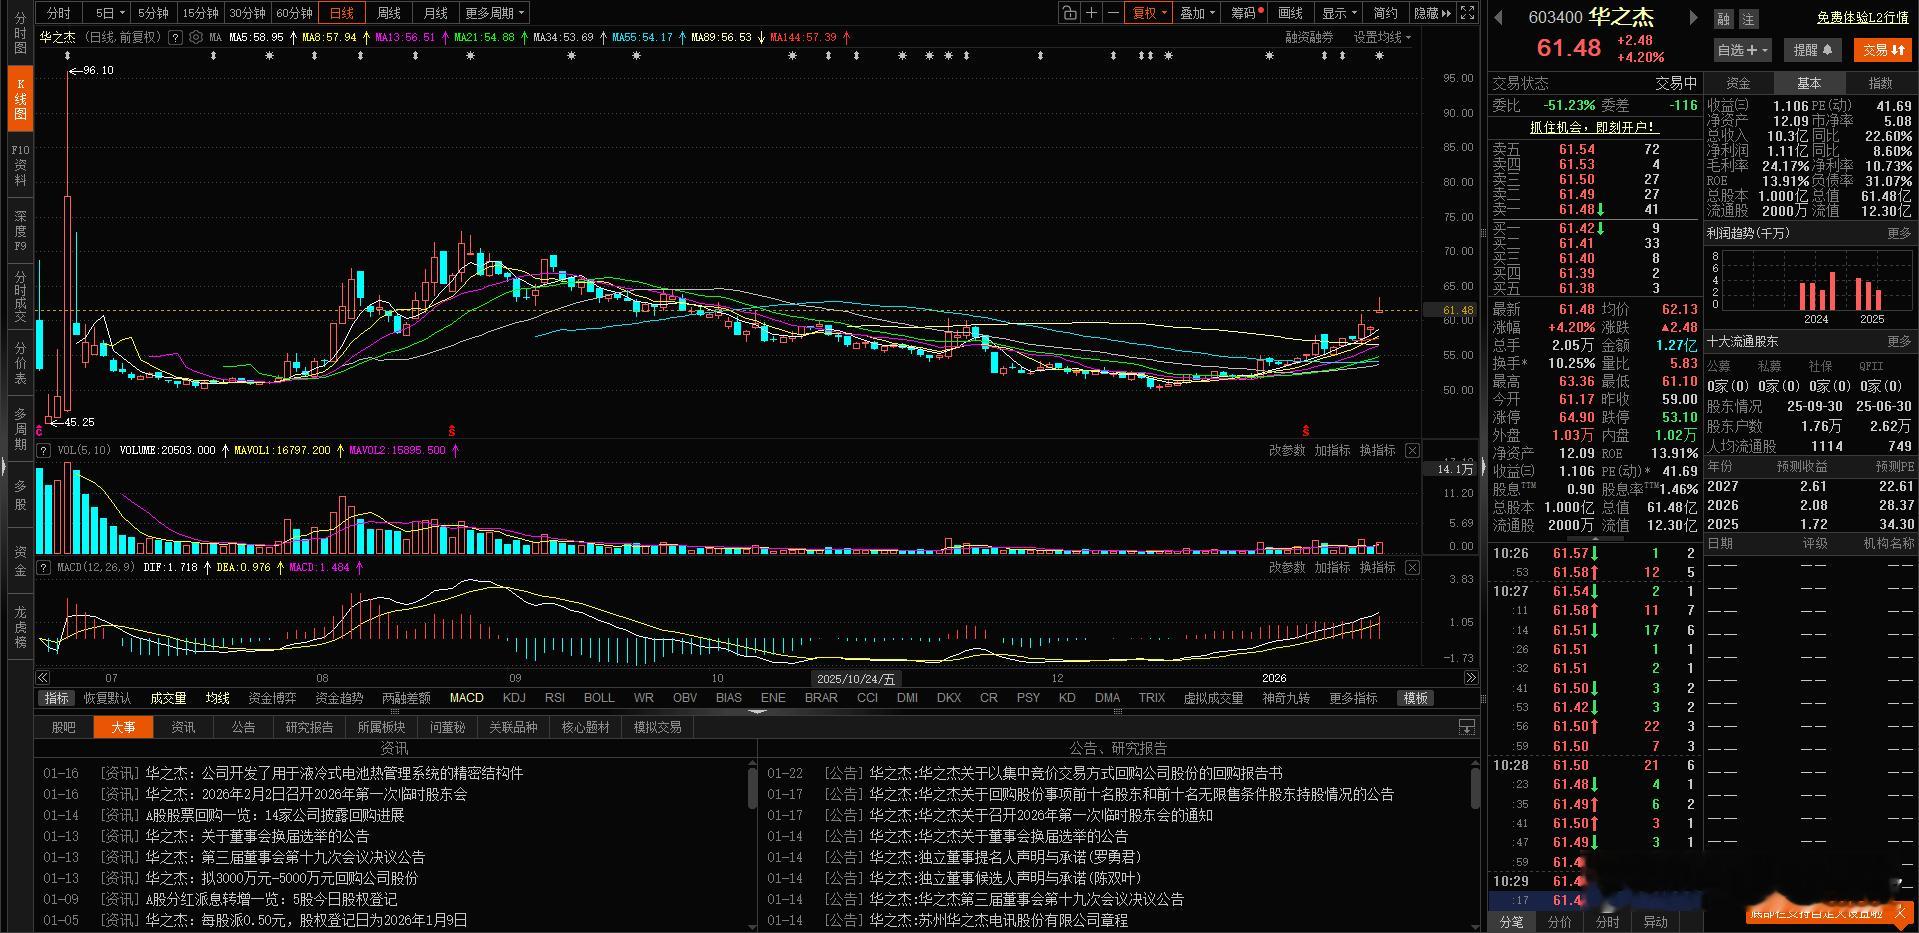Toggle the 均线 overlay in indicator bar
The width and height of the screenshot is (1919, 933).
pyautogui.click(x=218, y=698)
